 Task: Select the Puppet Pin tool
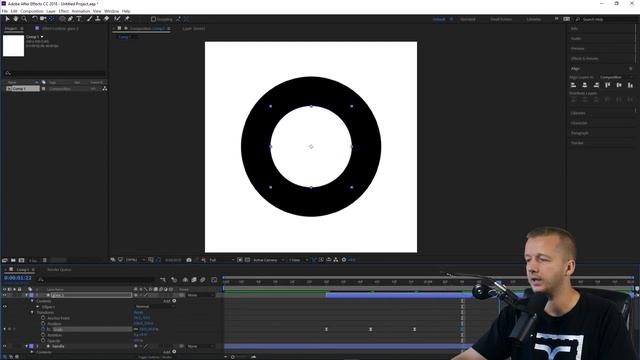click(127, 19)
